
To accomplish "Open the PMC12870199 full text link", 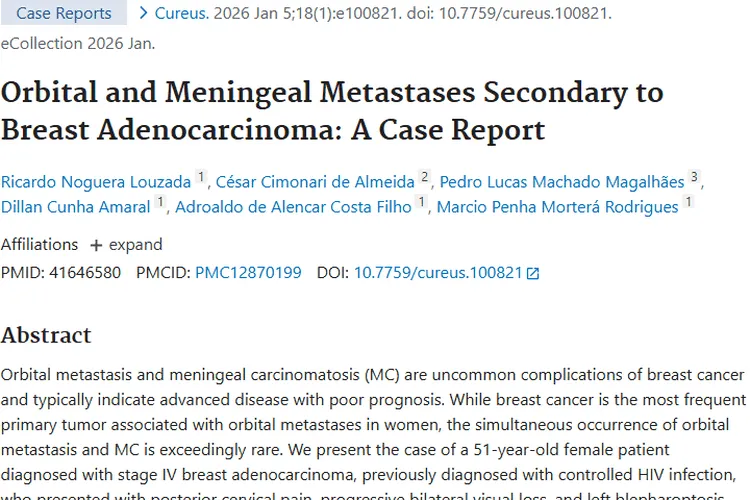I will [x=248, y=272].
